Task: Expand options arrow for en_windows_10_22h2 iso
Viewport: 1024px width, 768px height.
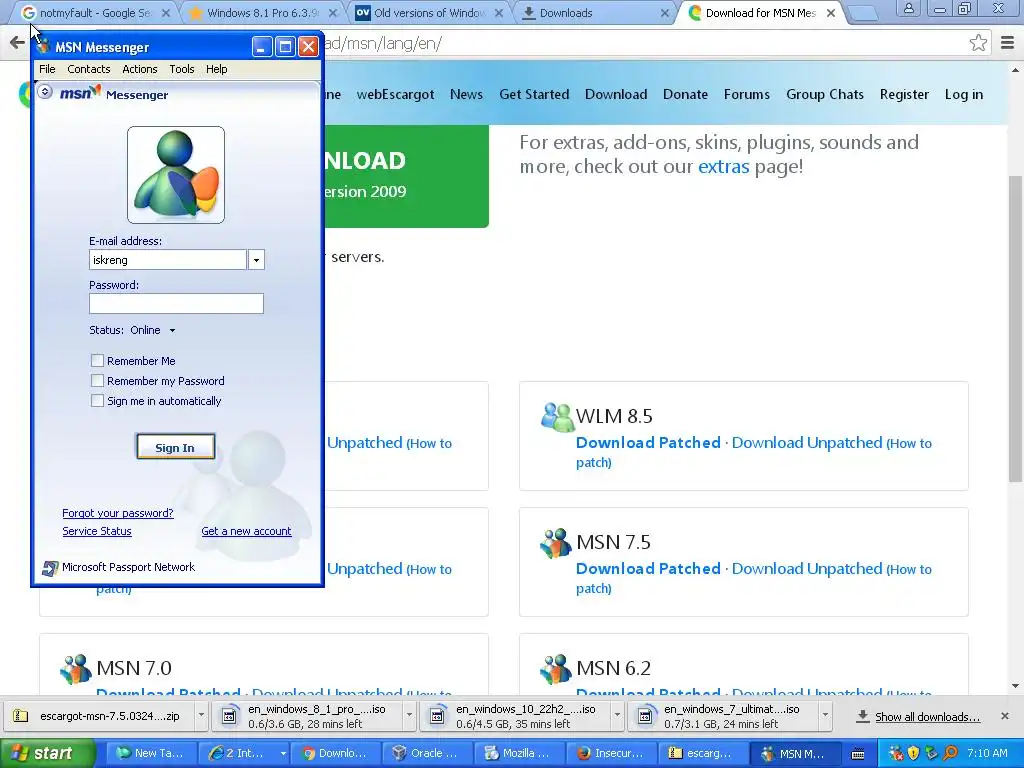Action: (617, 716)
